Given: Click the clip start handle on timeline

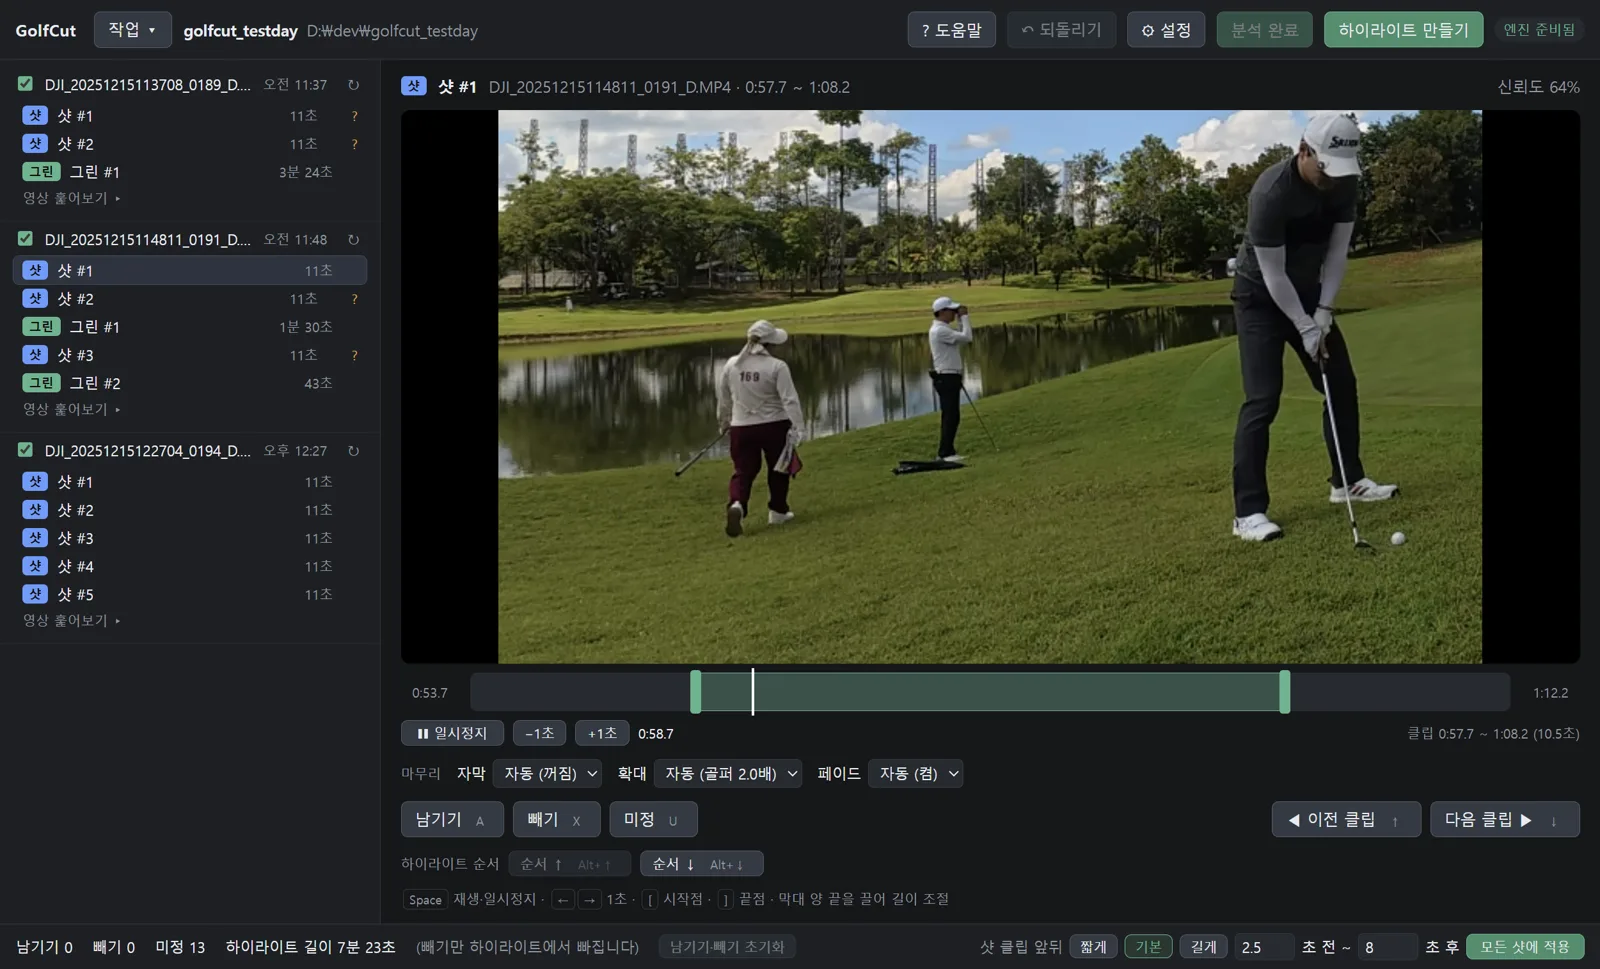Looking at the screenshot, I should coord(696,692).
